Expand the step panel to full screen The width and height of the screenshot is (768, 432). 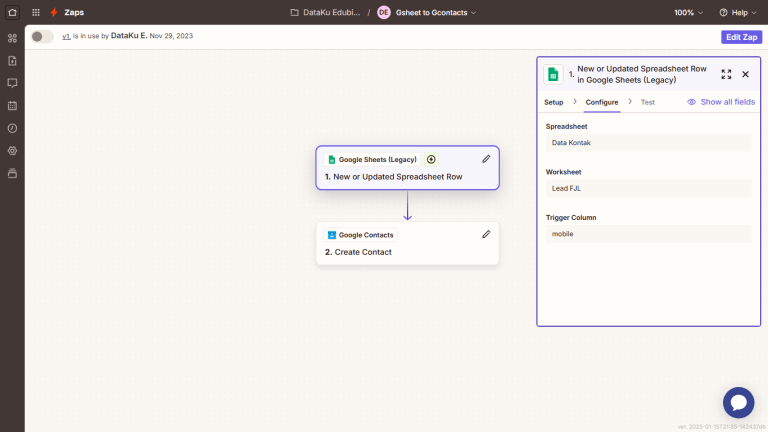click(x=726, y=74)
